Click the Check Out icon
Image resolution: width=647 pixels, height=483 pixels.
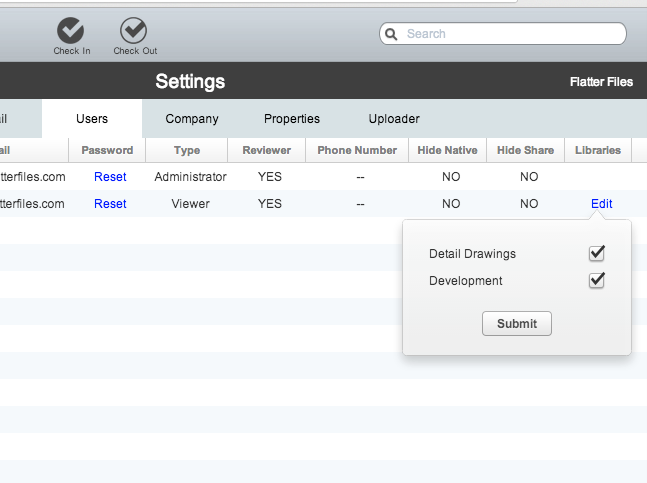click(x=134, y=31)
